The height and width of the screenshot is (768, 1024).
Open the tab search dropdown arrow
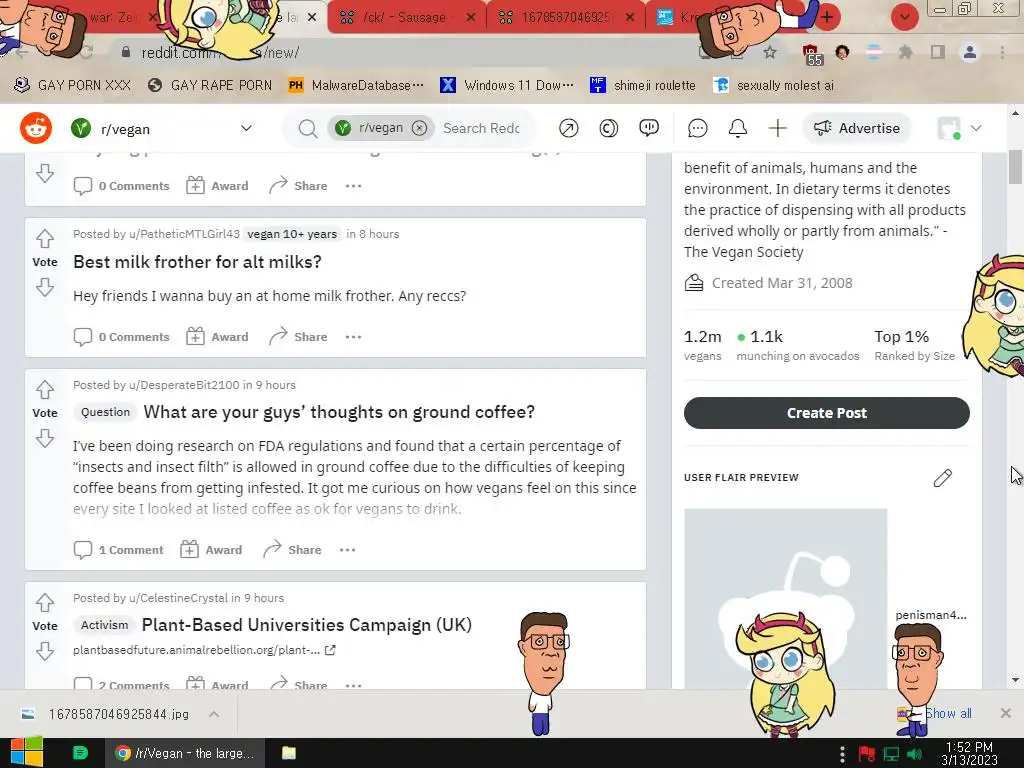904,17
